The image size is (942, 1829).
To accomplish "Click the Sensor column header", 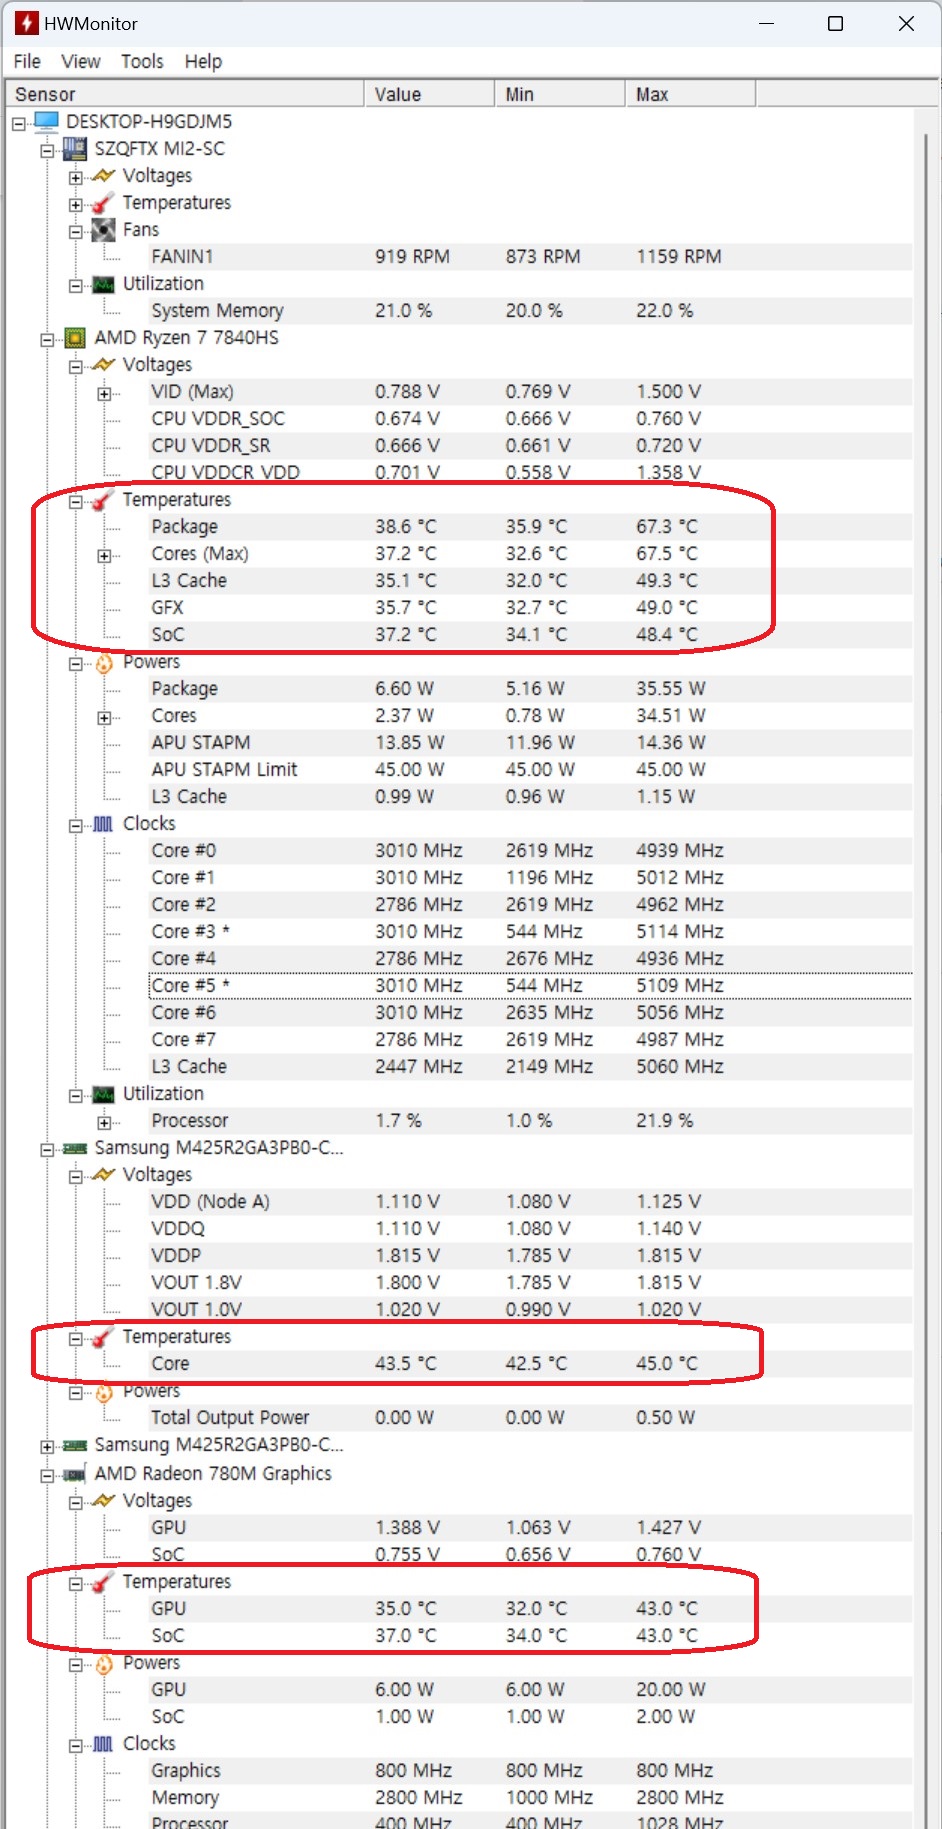I will pos(186,94).
